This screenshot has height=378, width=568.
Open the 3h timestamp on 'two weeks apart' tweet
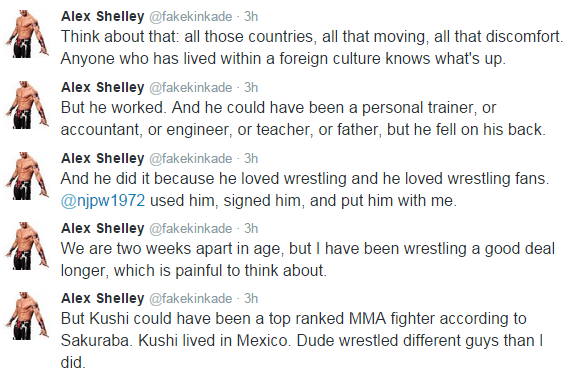coord(251,228)
